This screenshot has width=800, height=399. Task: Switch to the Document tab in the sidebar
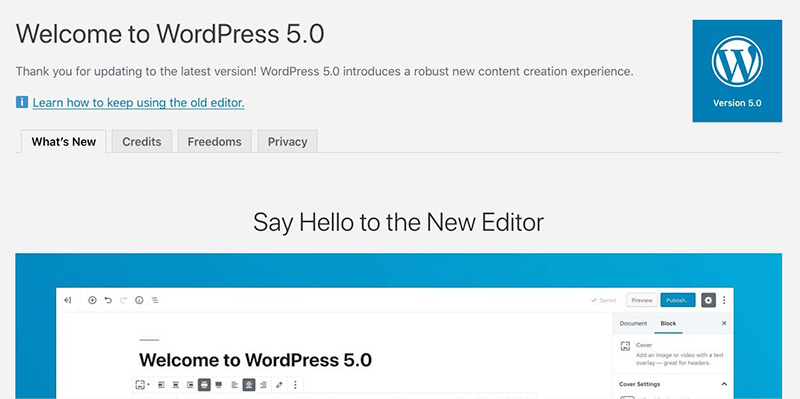coord(633,323)
